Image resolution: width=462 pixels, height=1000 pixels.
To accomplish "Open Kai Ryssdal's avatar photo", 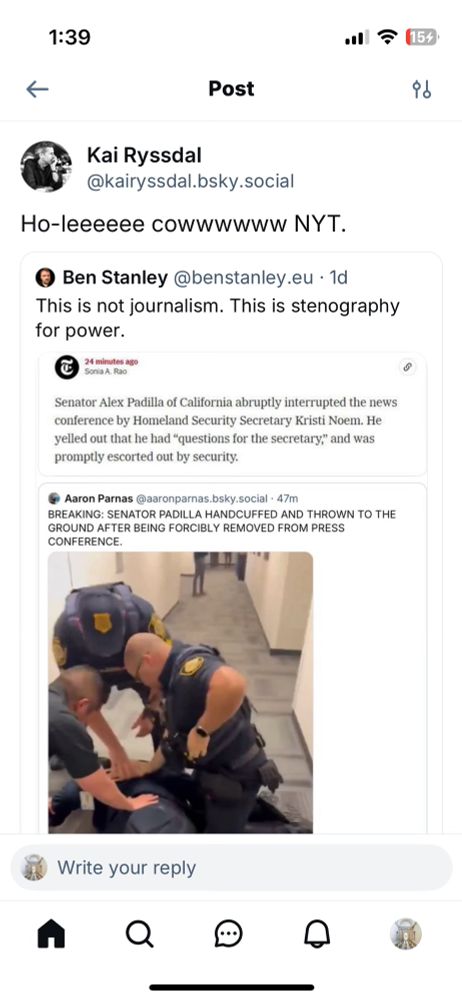I will [x=46, y=166].
